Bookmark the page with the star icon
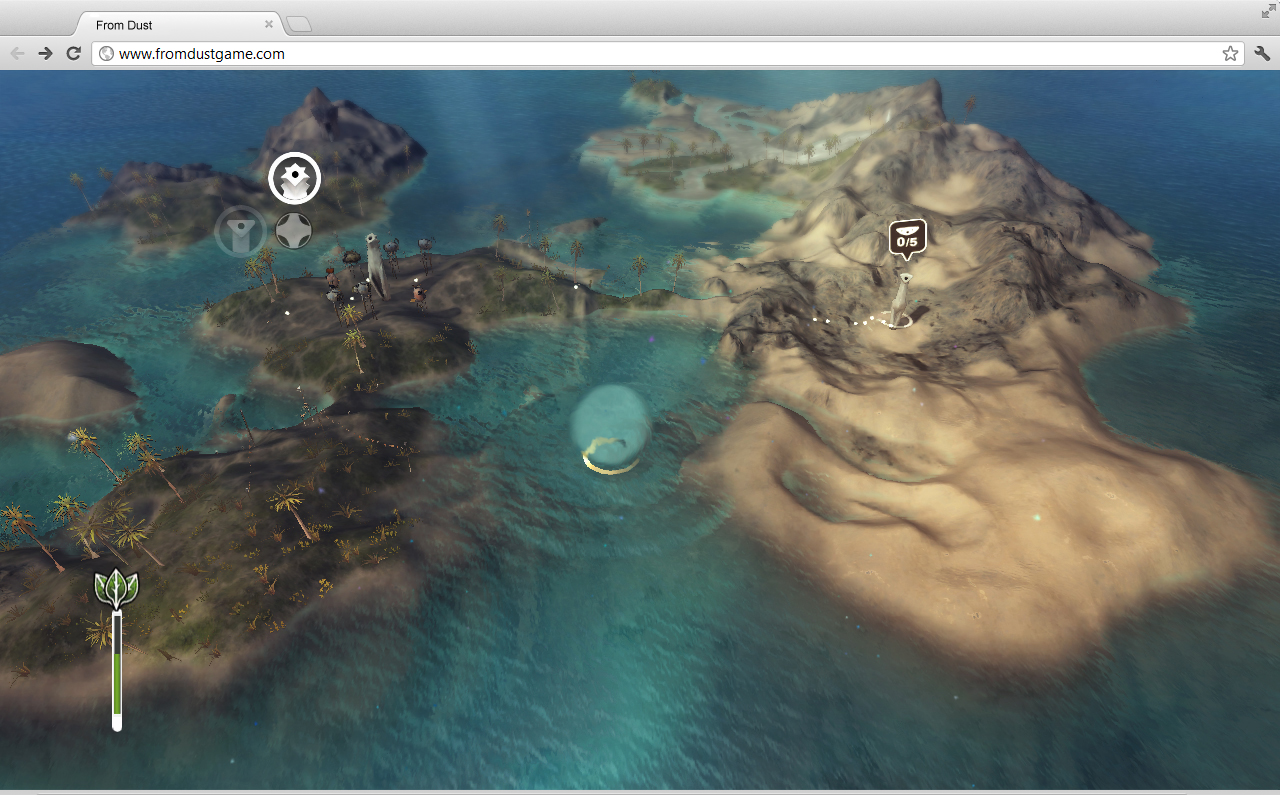The image size is (1280, 795). 1230,54
